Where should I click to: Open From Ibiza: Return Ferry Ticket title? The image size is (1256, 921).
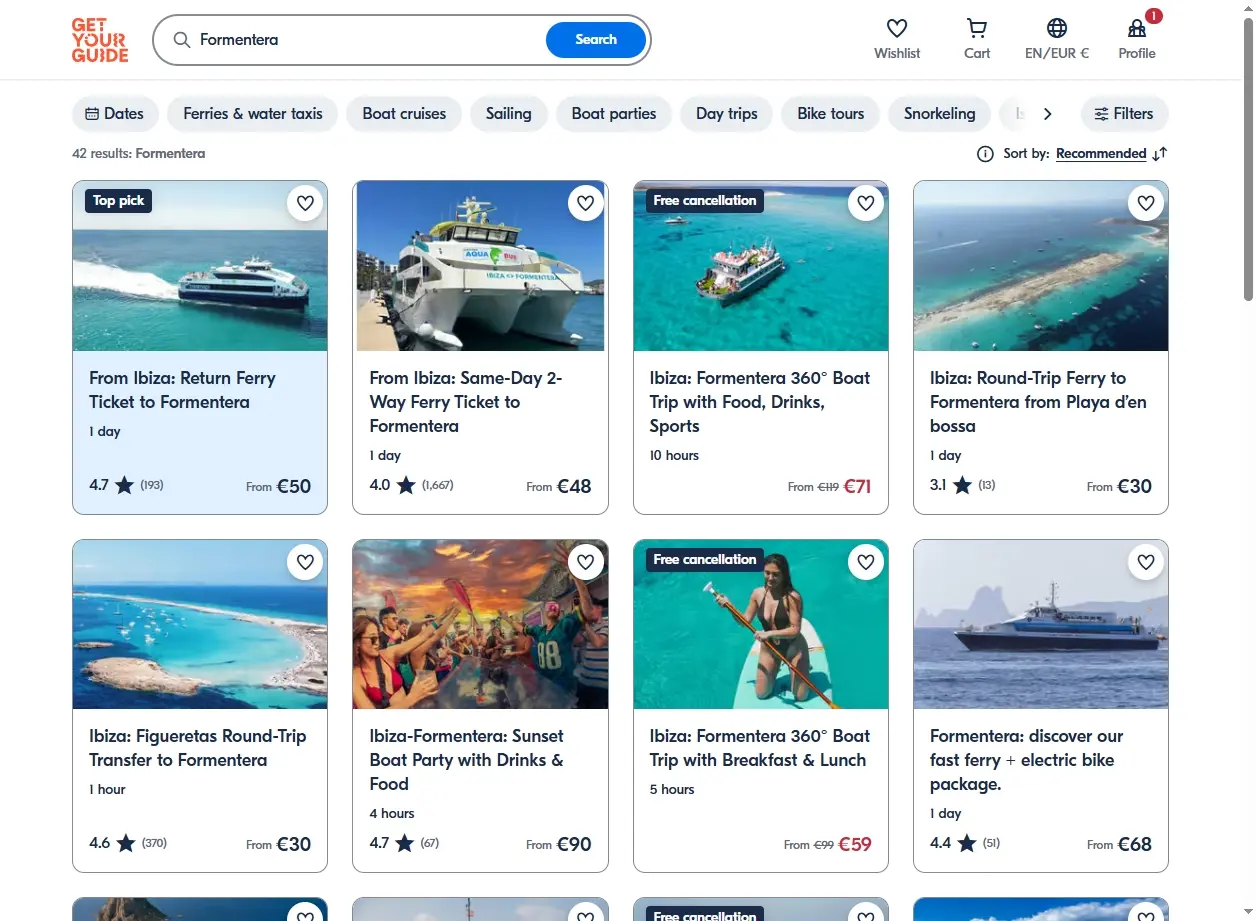[182, 390]
